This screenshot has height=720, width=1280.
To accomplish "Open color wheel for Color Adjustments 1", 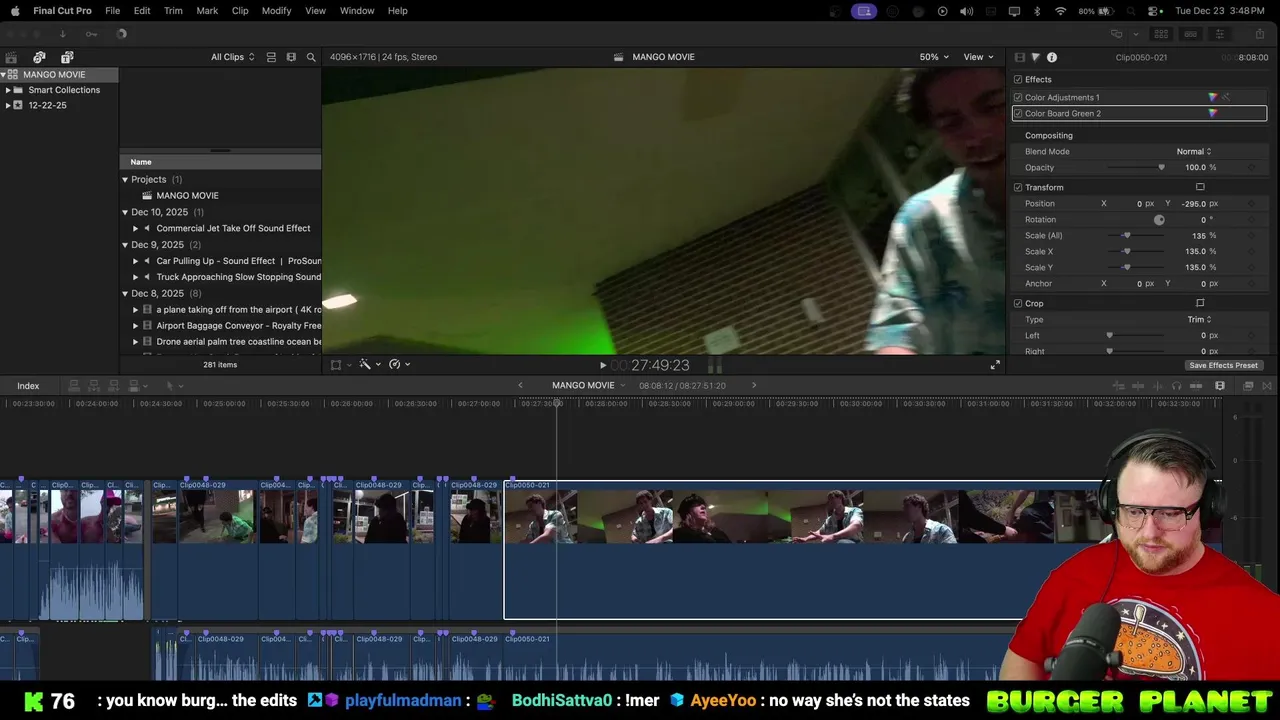I will 1213,97.
